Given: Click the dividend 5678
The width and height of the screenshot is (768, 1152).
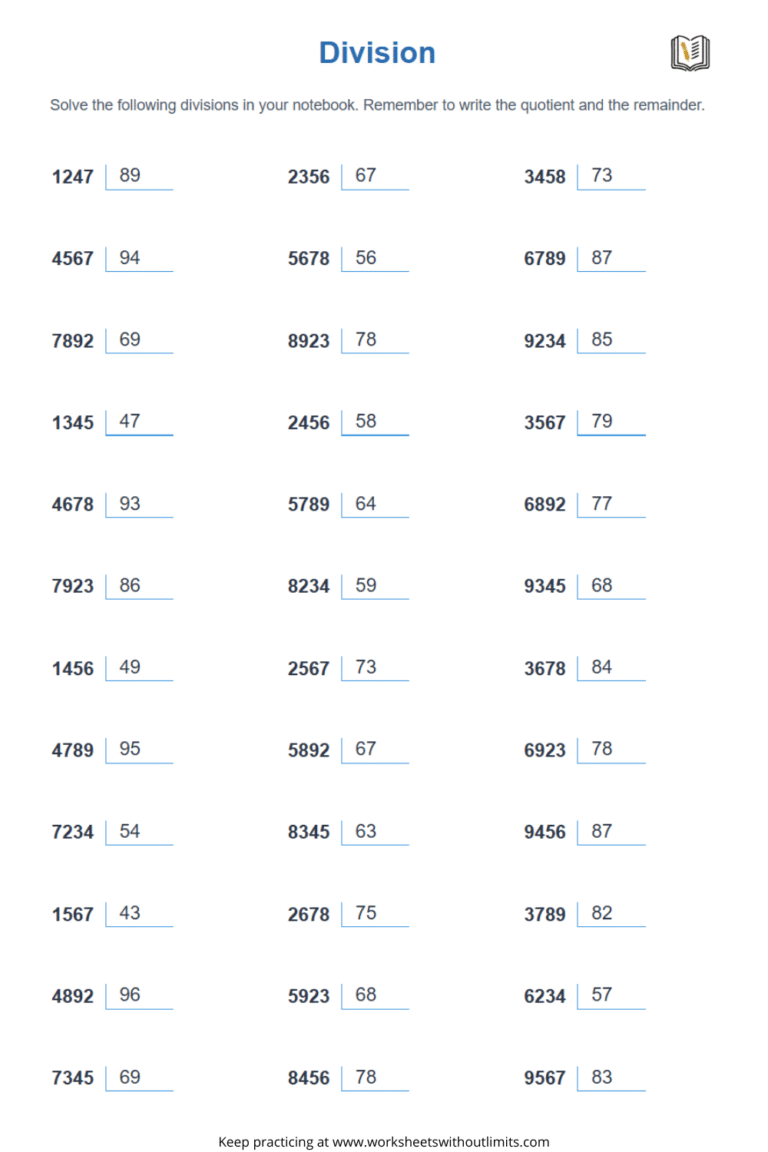Looking at the screenshot, I should (x=308, y=259).
